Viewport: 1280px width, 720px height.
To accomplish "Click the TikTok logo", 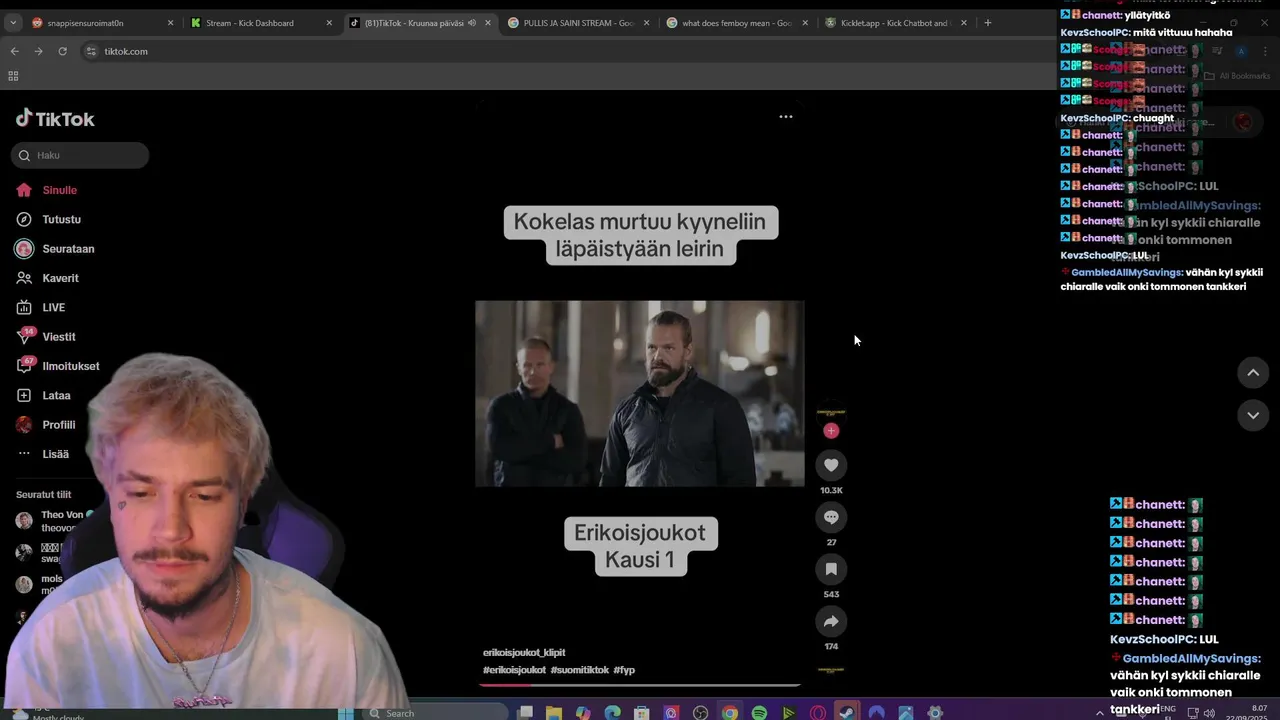I will pyautogui.click(x=55, y=119).
